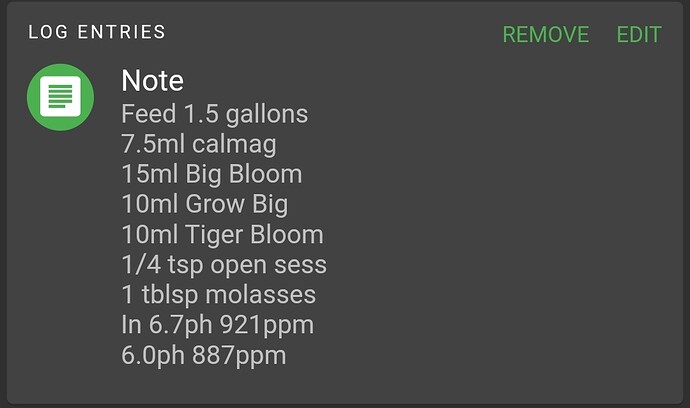Click the '1/4 tsp open sess' line

224,265
